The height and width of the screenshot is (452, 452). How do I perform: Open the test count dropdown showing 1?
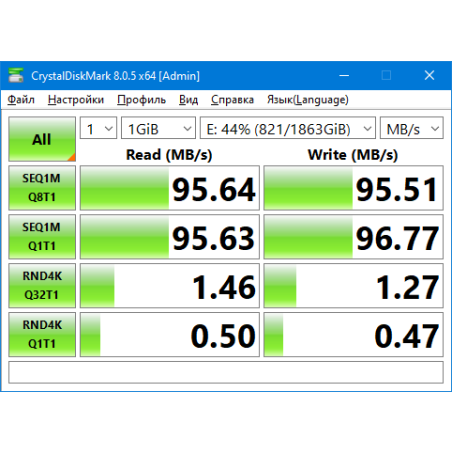pyautogui.click(x=98, y=128)
